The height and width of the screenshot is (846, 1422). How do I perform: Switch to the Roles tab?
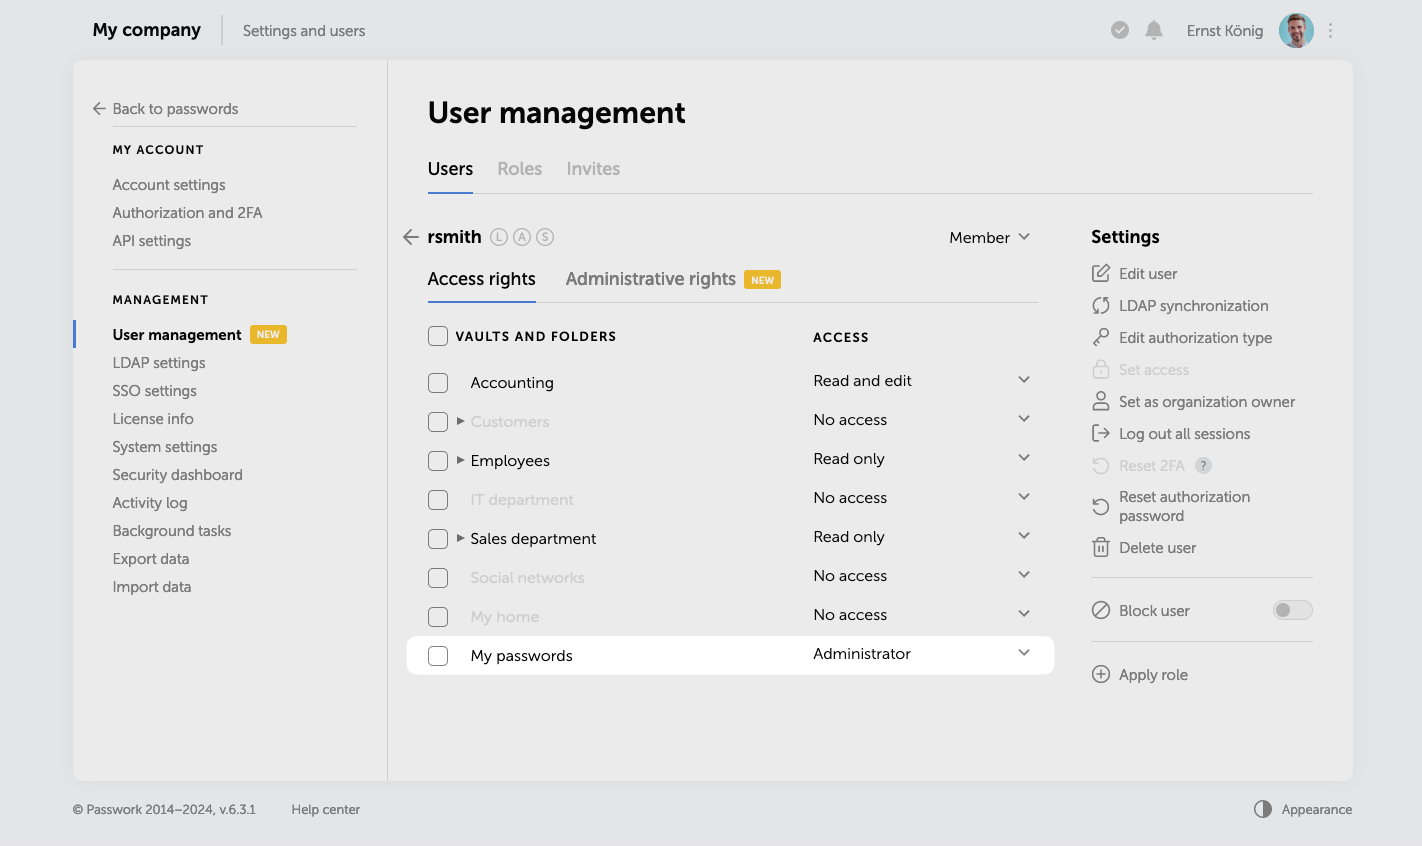point(520,169)
